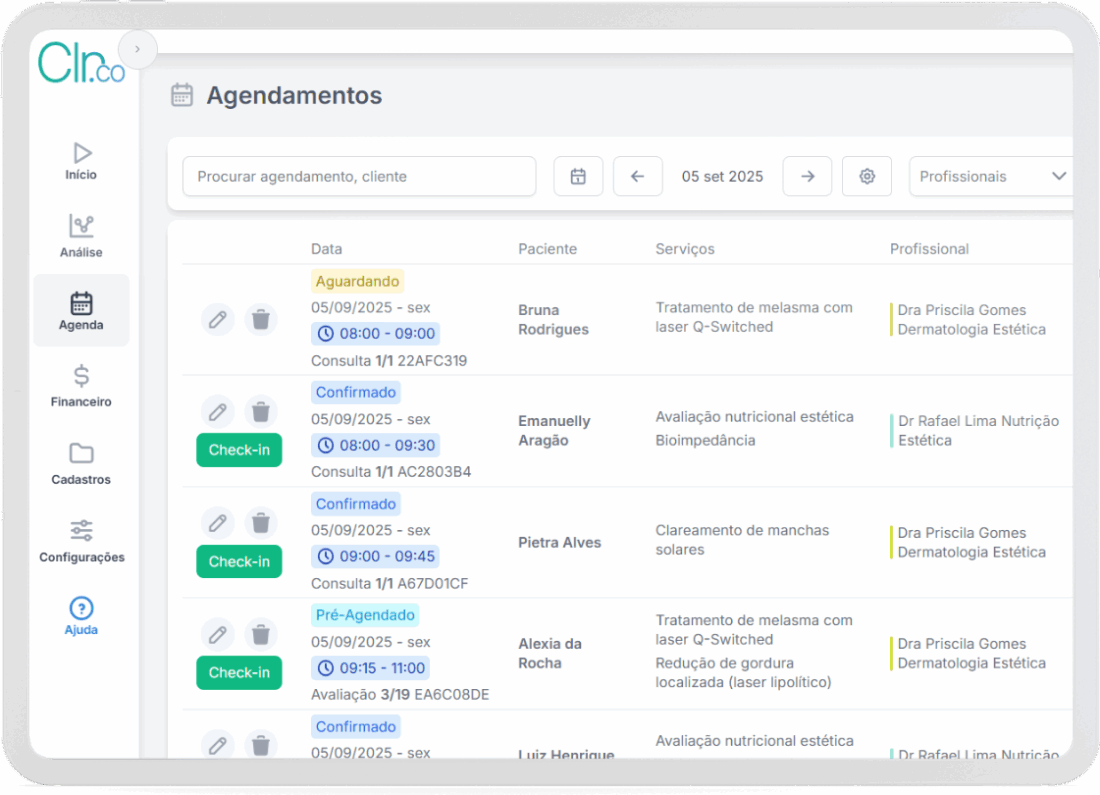Click the pencil edit icon for Bruna Rodrigues

(217, 320)
